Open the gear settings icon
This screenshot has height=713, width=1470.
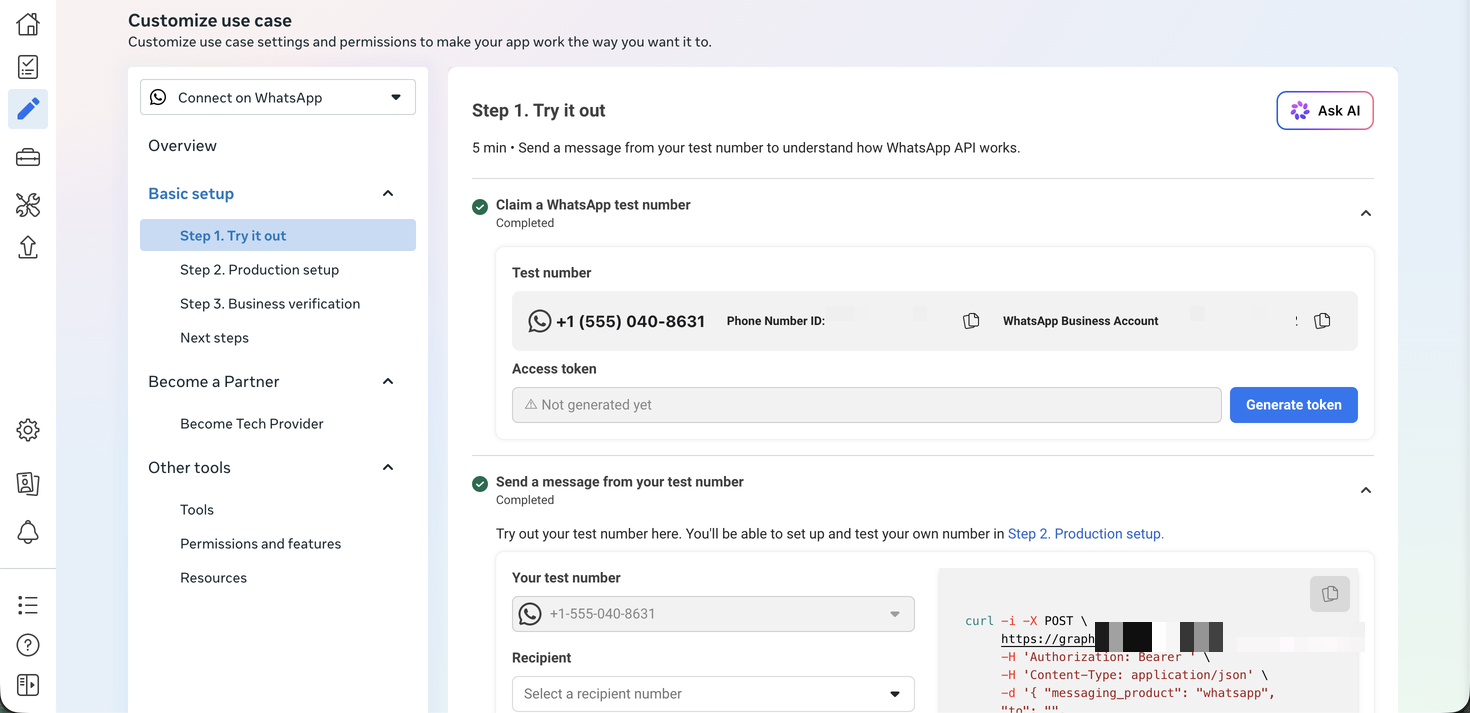(x=28, y=430)
